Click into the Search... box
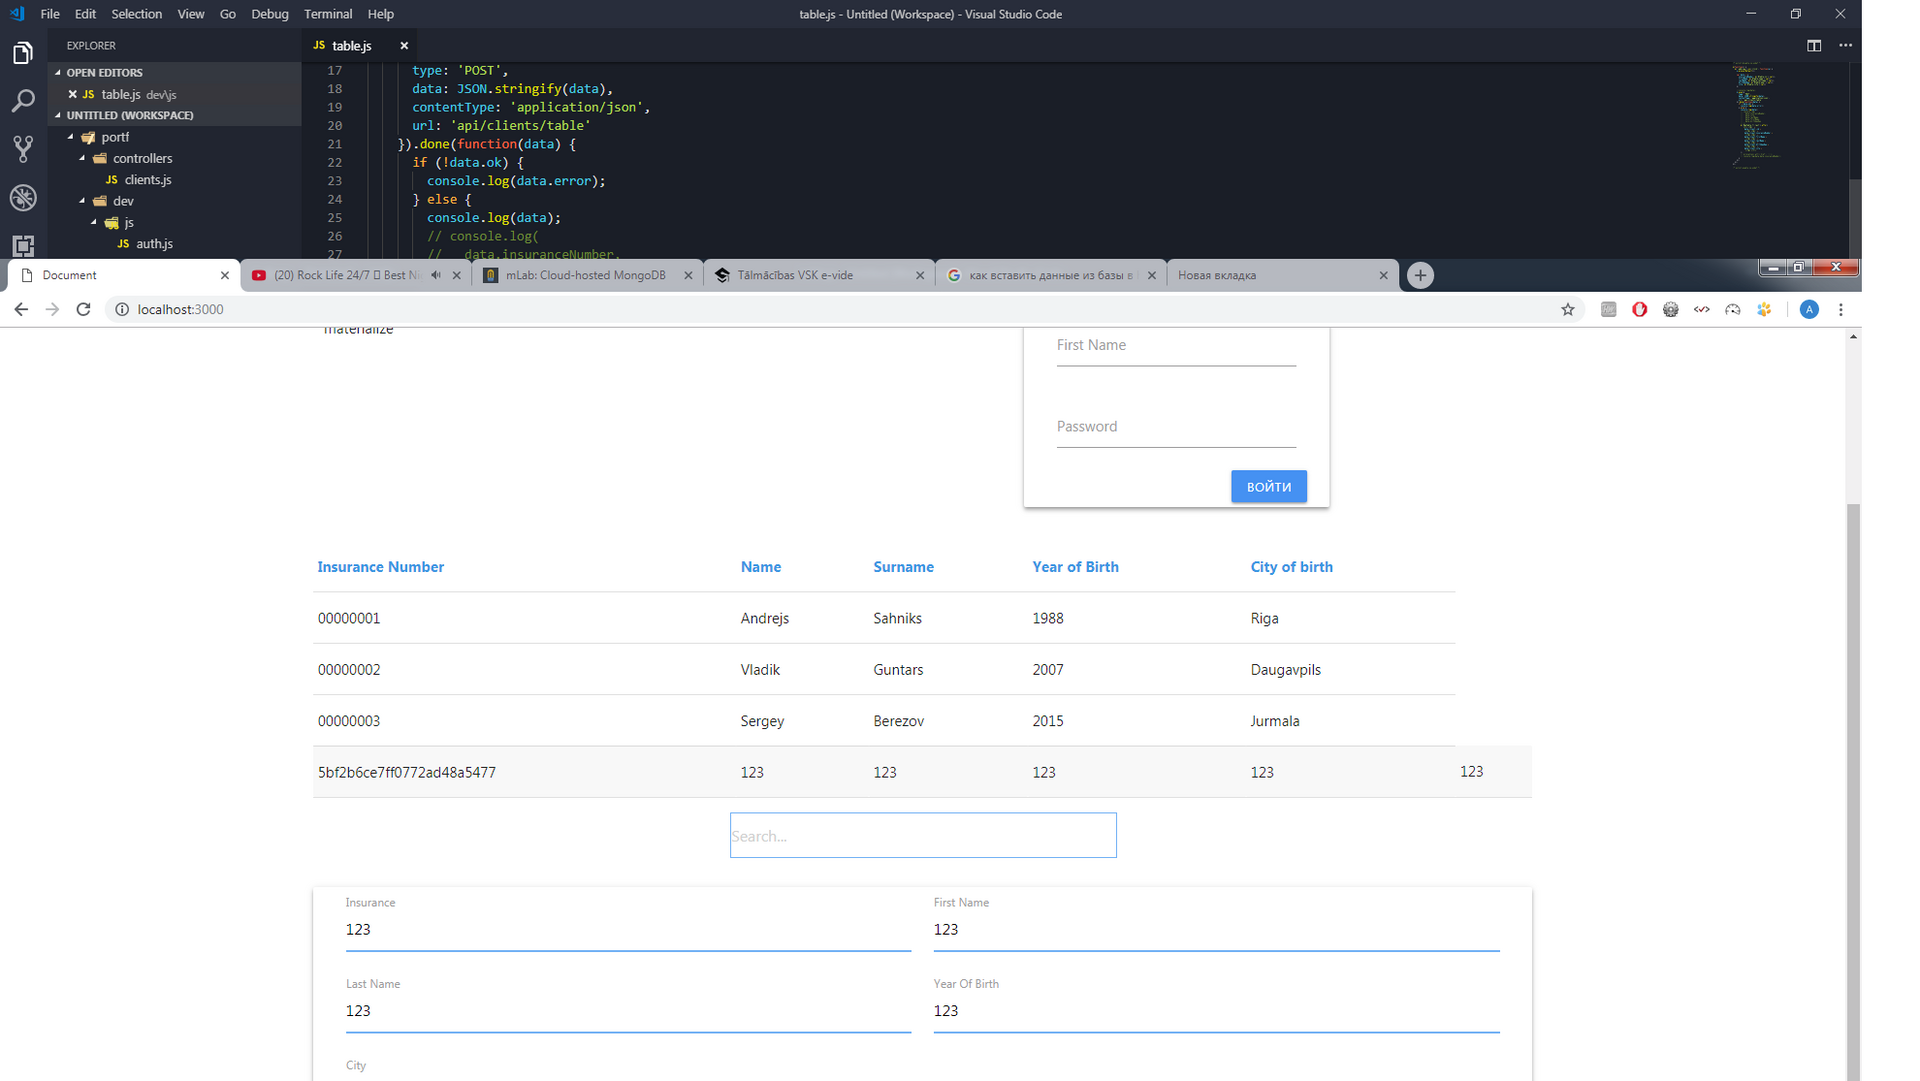Image resolution: width=1920 pixels, height=1081 pixels. pyautogui.click(x=922, y=835)
